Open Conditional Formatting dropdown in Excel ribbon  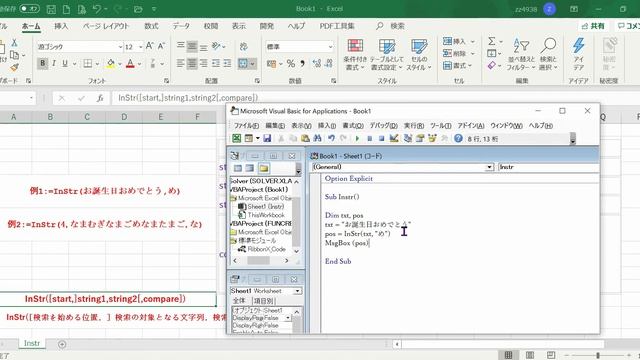click(x=355, y=56)
